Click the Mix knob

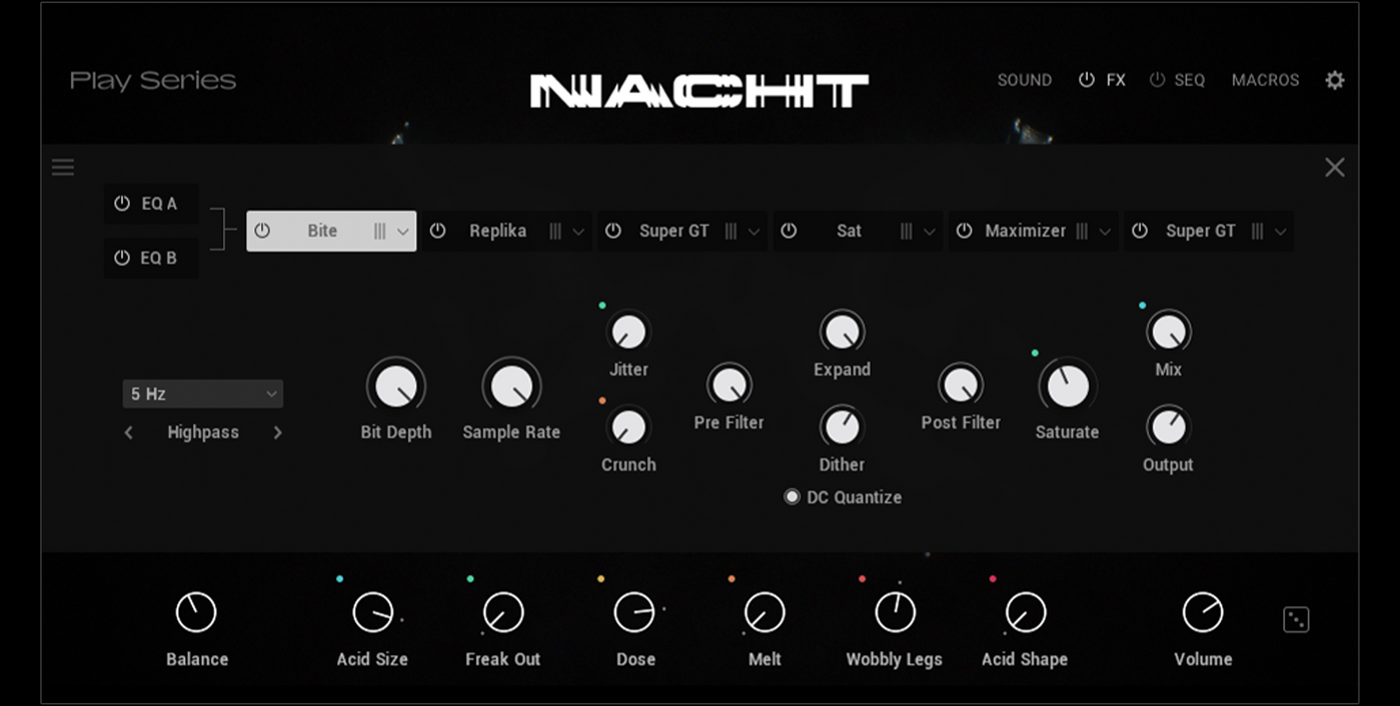pyautogui.click(x=1168, y=332)
